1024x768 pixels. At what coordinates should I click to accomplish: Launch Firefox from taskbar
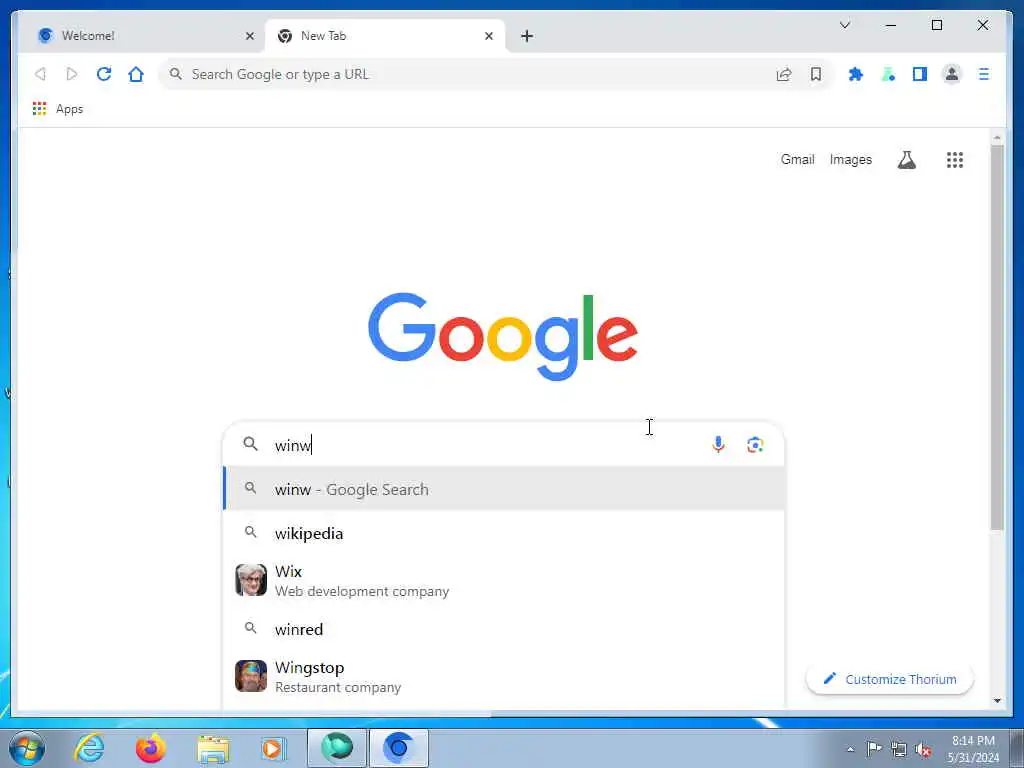pyautogui.click(x=150, y=748)
